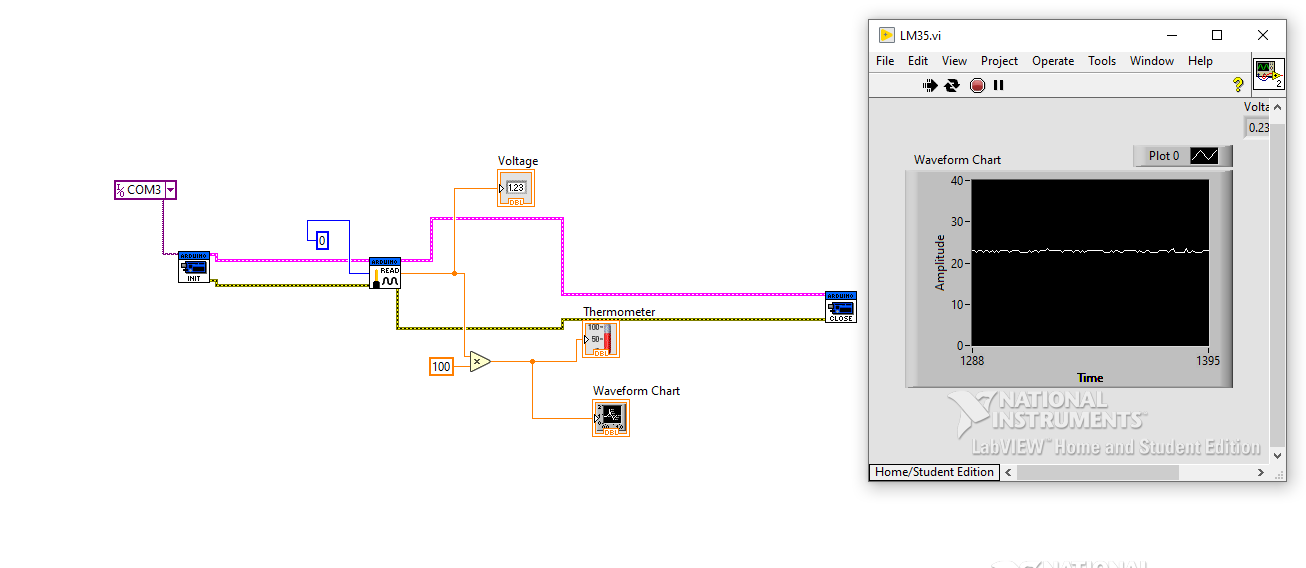Screen dimensions: 1306x568
Task: Click the horizontal scrollbar right arrow
Action: pyautogui.click(x=1260, y=472)
